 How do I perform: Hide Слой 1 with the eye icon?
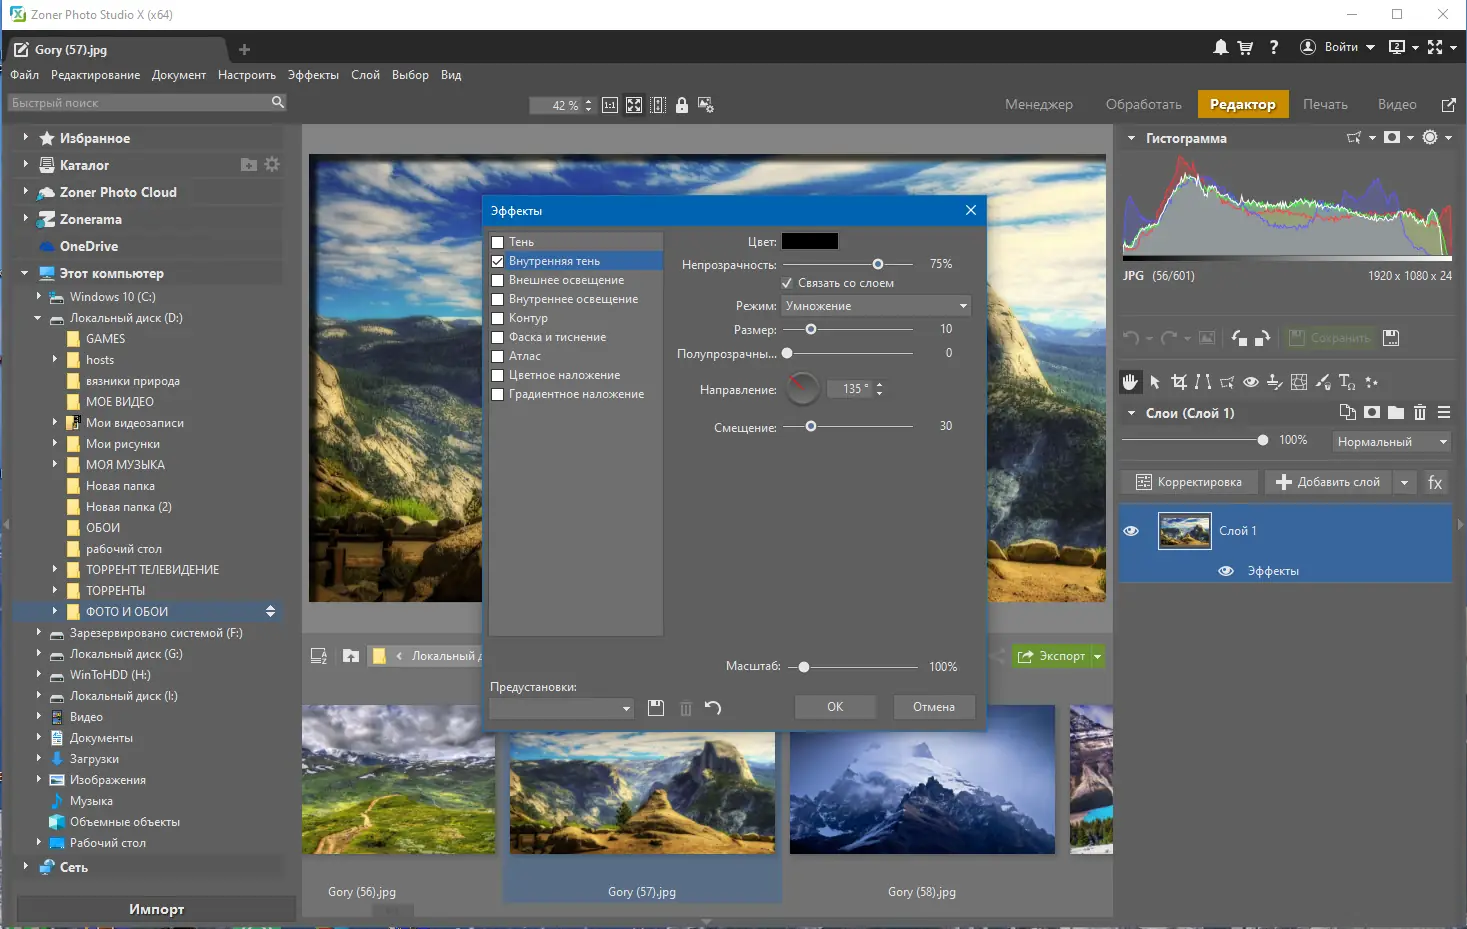(x=1131, y=531)
